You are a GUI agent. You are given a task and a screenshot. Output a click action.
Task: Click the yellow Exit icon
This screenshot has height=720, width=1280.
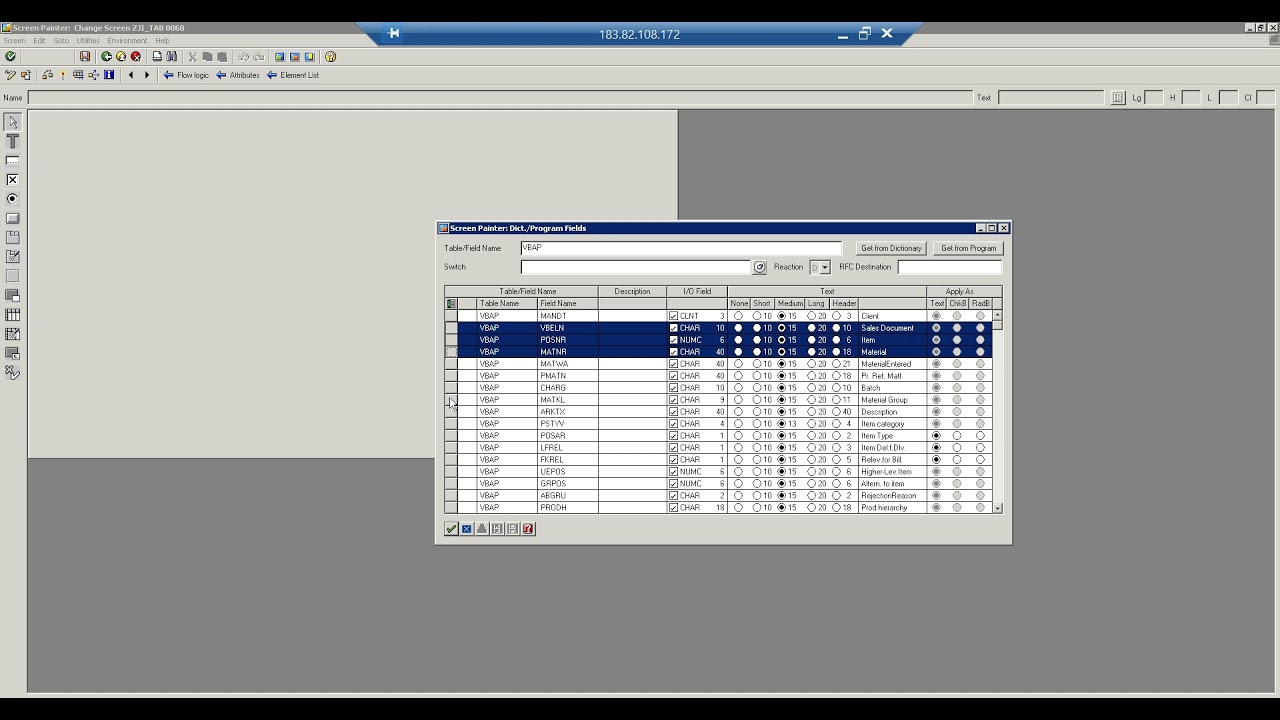tap(121, 57)
